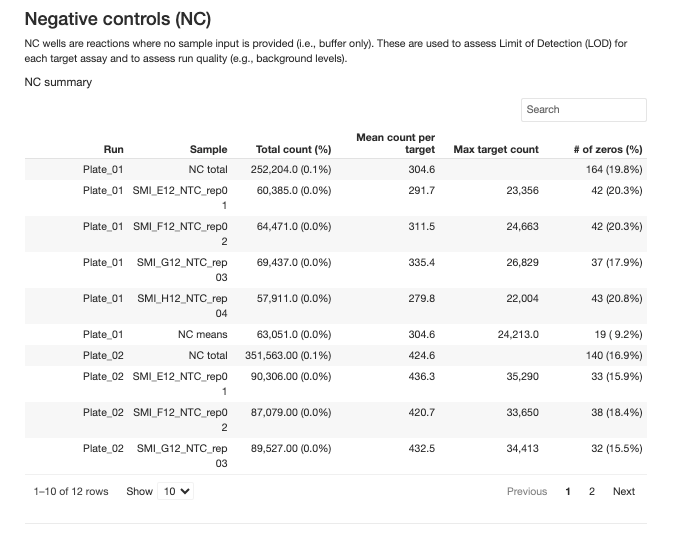The width and height of the screenshot is (687, 535).
Task: Click the Next page button
Action: tap(623, 491)
